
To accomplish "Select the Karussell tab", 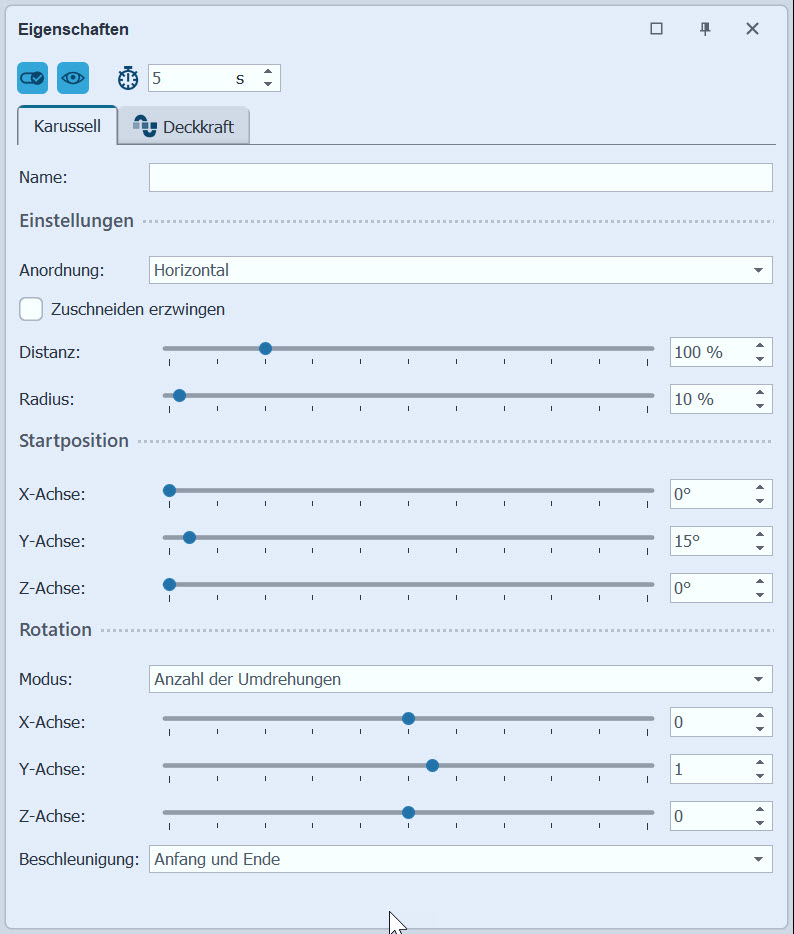I will coord(67,127).
